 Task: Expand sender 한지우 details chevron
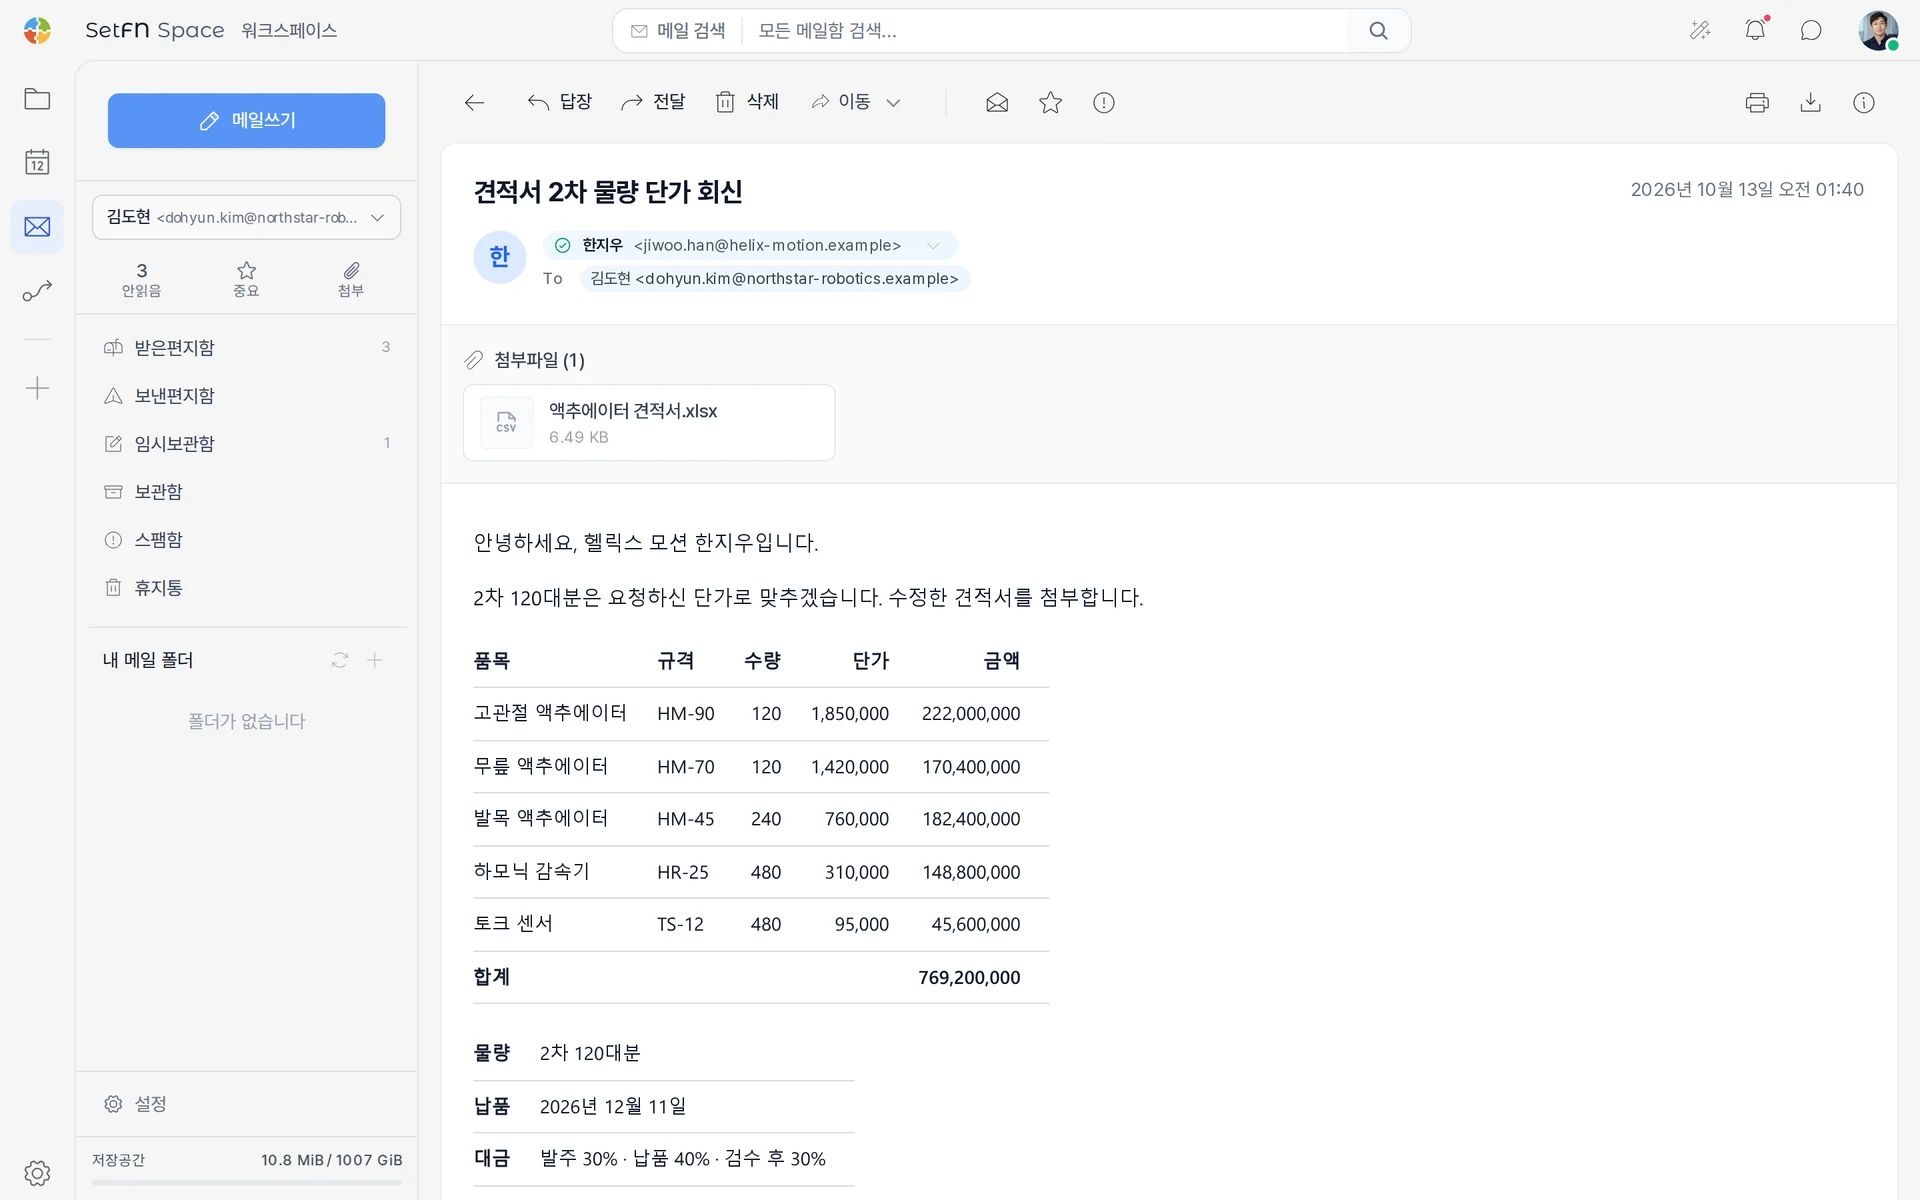933,245
